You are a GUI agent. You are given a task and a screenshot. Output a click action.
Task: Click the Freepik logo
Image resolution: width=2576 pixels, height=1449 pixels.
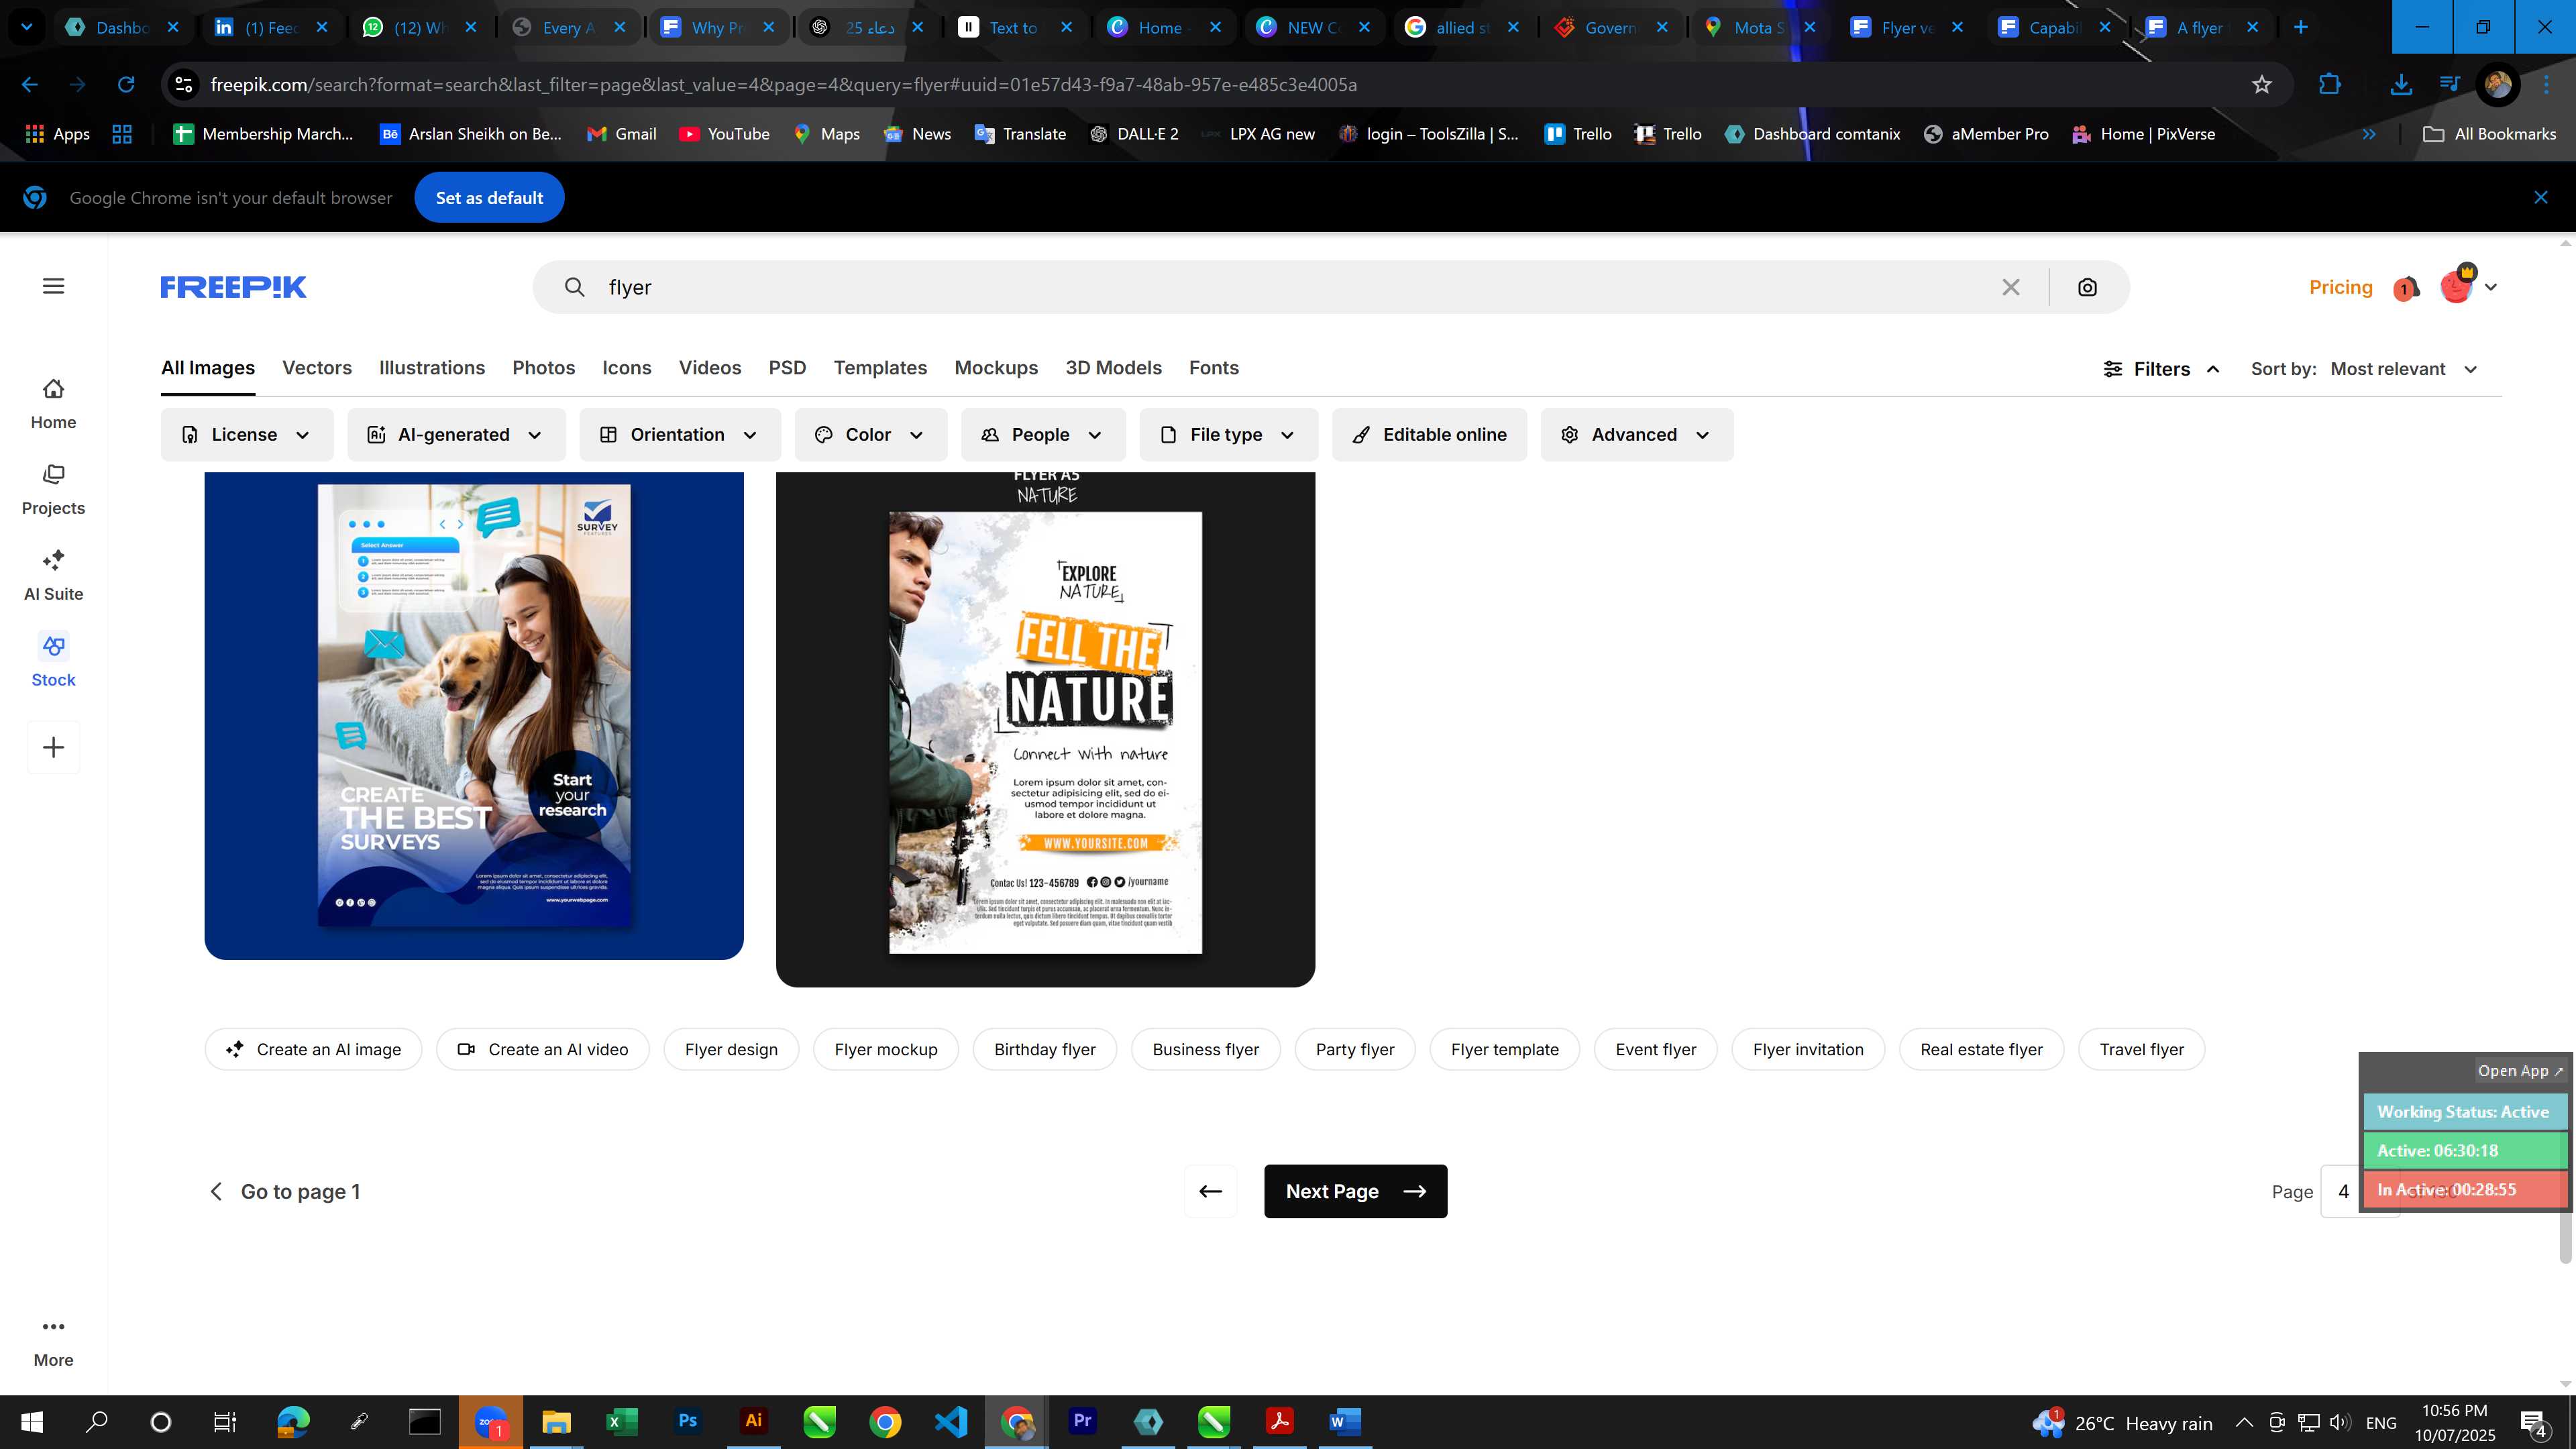233,288
